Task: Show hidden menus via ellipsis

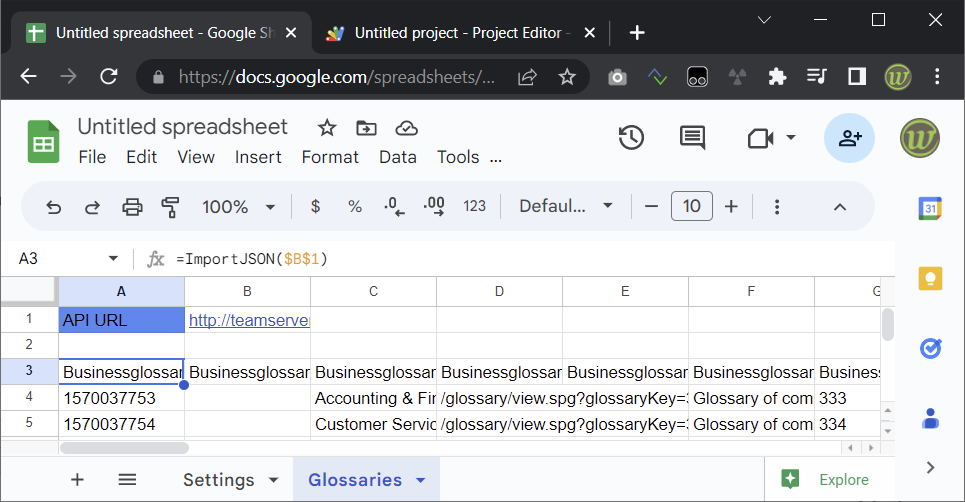Action: 495,160
